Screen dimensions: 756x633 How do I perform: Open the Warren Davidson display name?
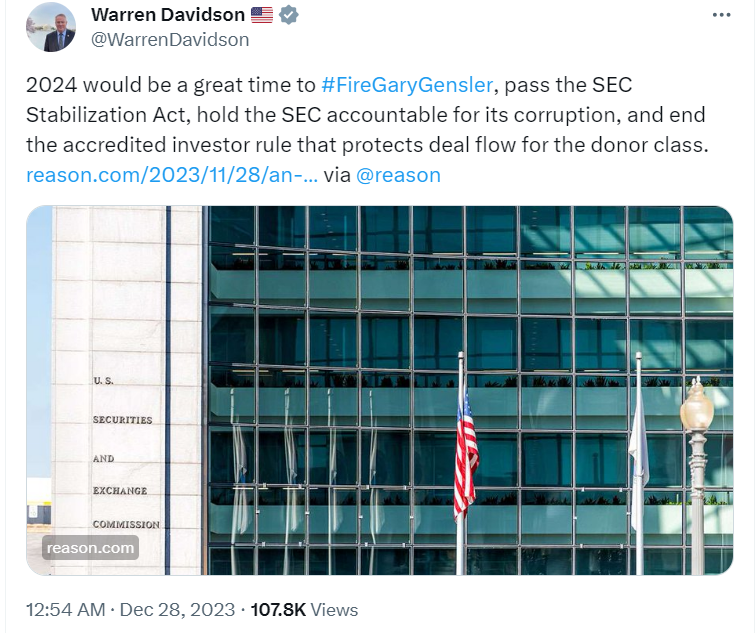click(167, 15)
